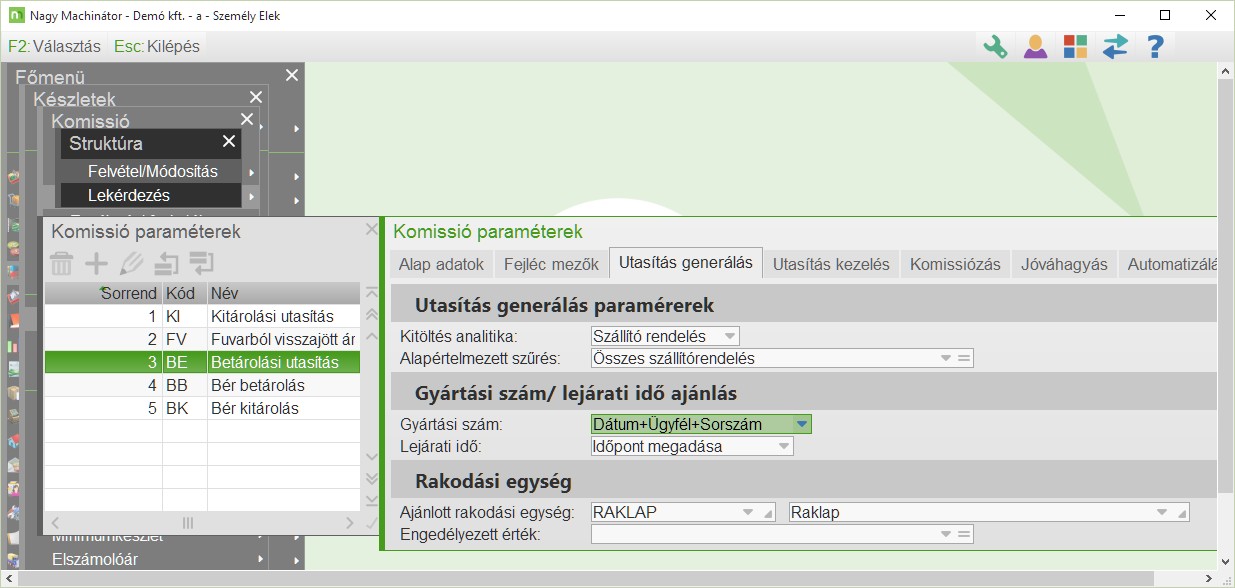Open the Felvétel/Módosítás submenu
1235x588 pixels.
click(152, 171)
